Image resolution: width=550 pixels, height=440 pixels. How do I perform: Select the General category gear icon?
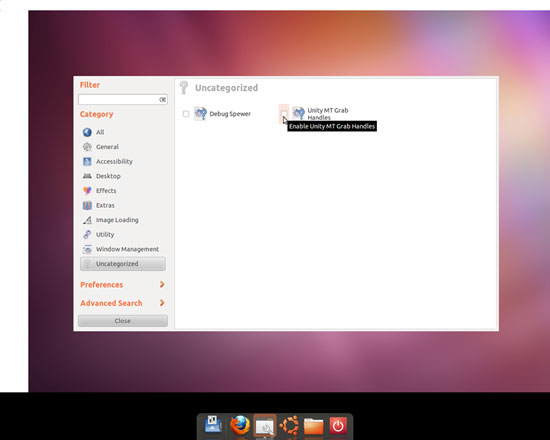click(87, 147)
